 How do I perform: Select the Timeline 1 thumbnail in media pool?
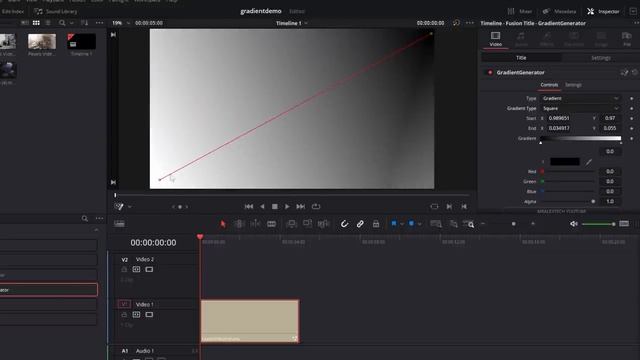[x=81, y=42]
